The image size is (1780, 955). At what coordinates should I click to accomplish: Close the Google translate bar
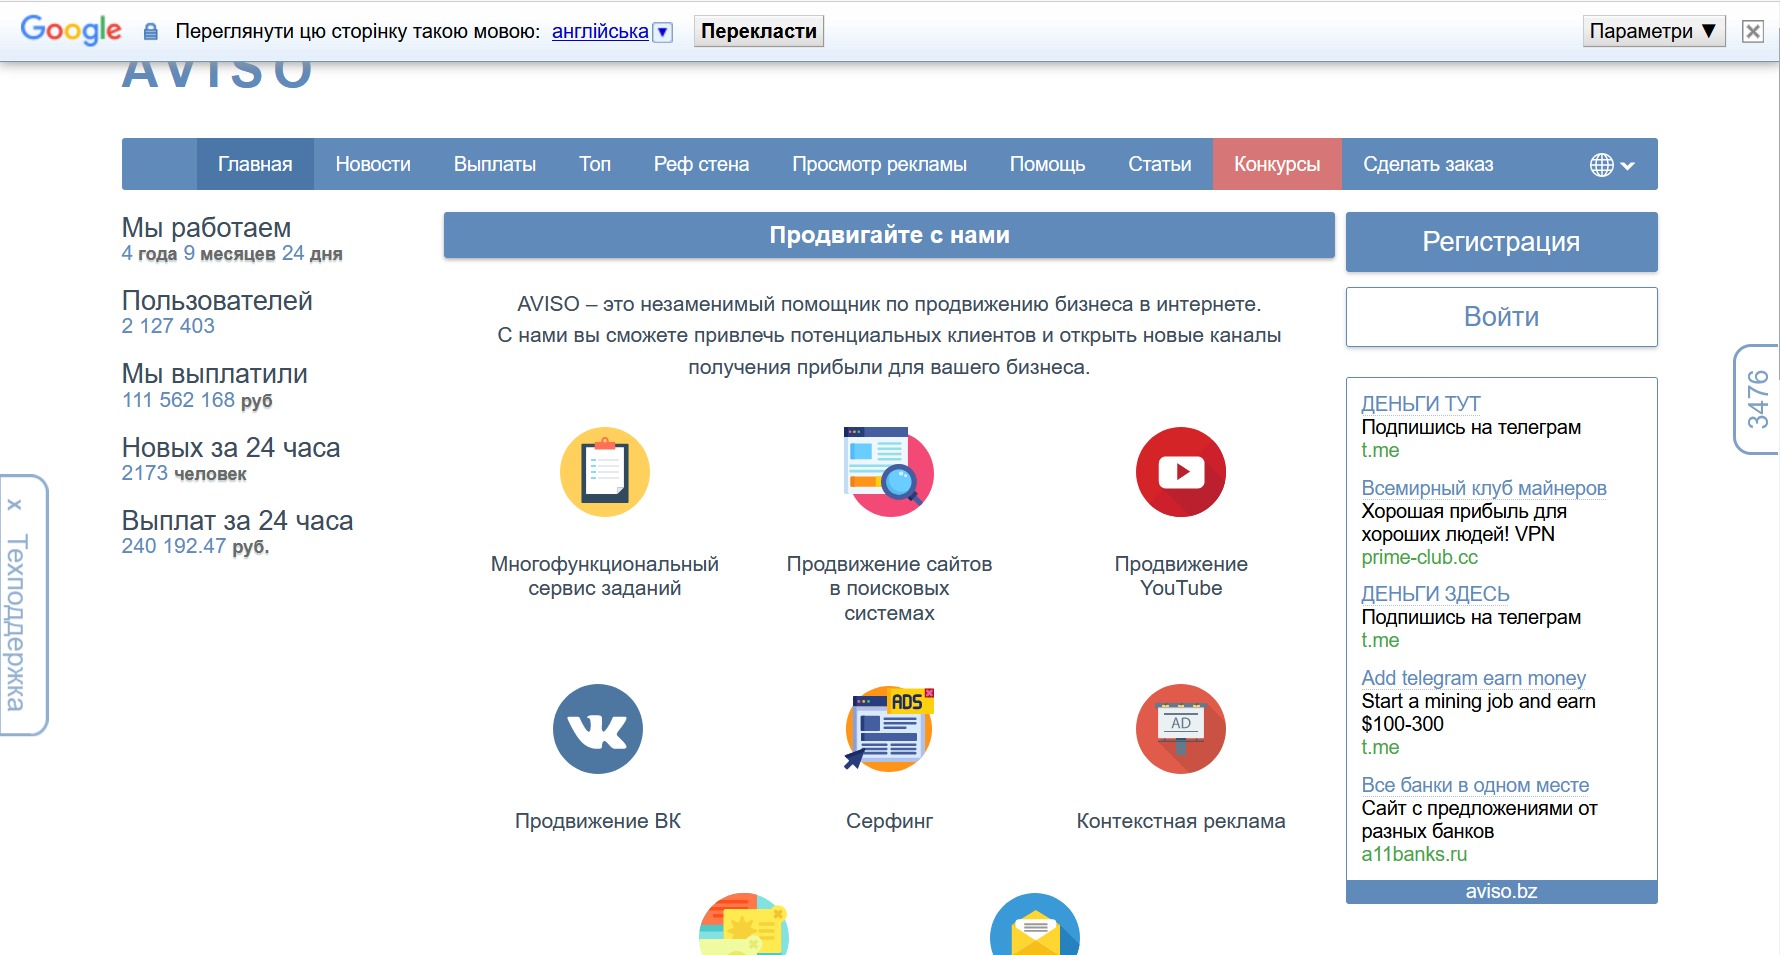[x=1753, y=31]
